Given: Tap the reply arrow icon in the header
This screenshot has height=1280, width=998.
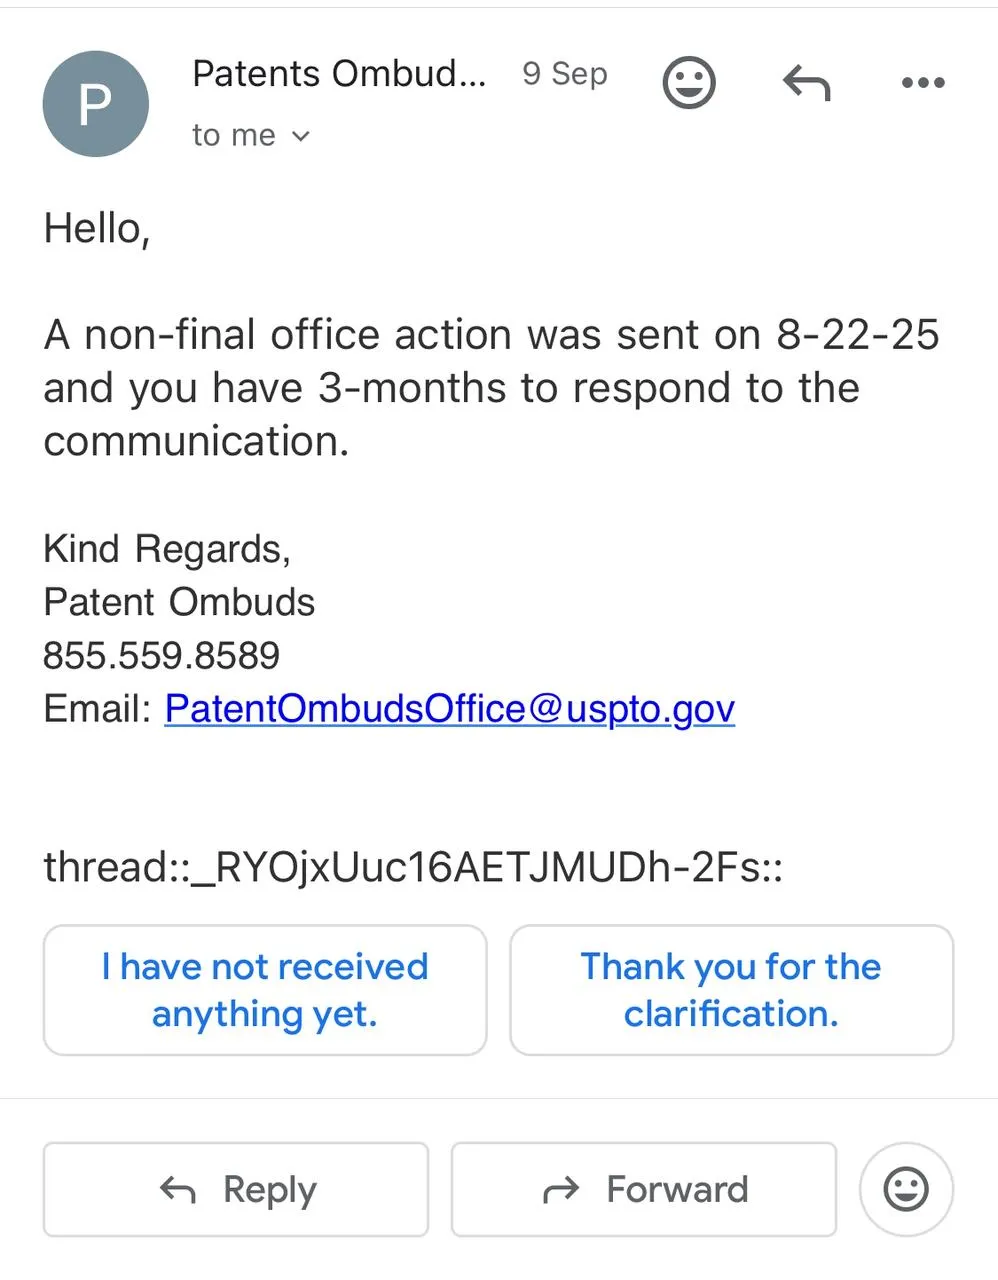Looking at the screenshot, I should click(806, 83).
